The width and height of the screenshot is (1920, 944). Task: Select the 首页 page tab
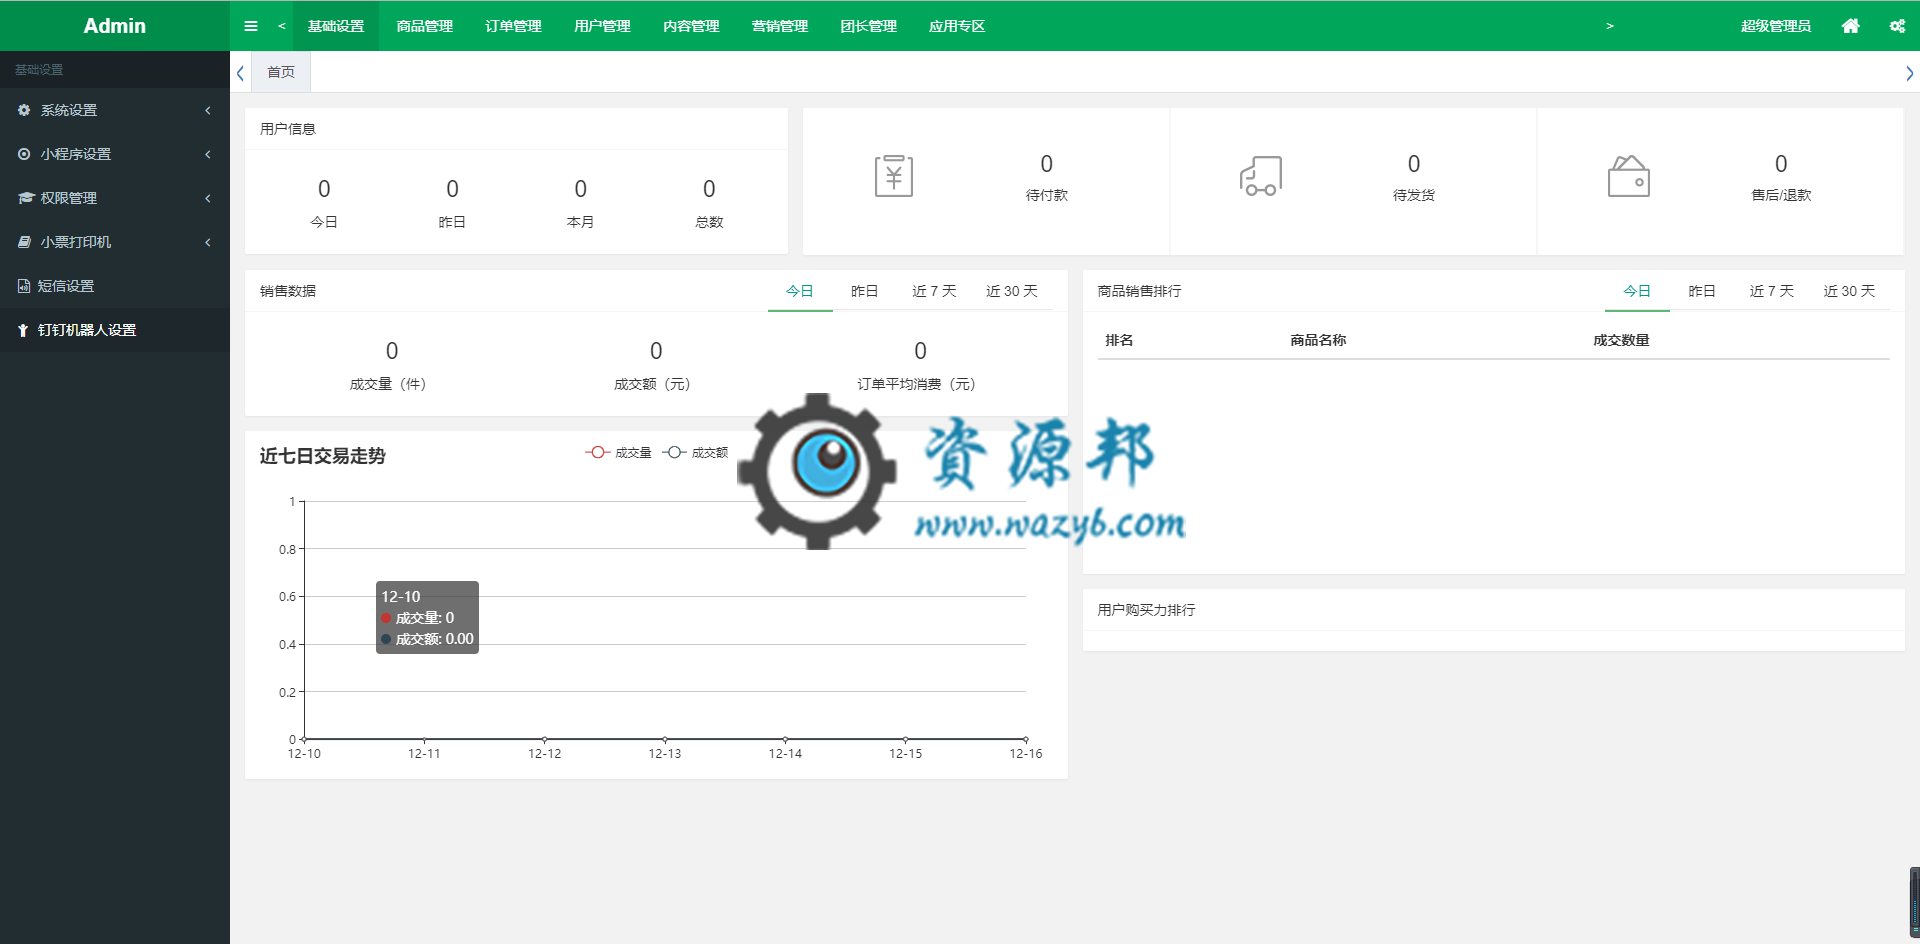281,72
